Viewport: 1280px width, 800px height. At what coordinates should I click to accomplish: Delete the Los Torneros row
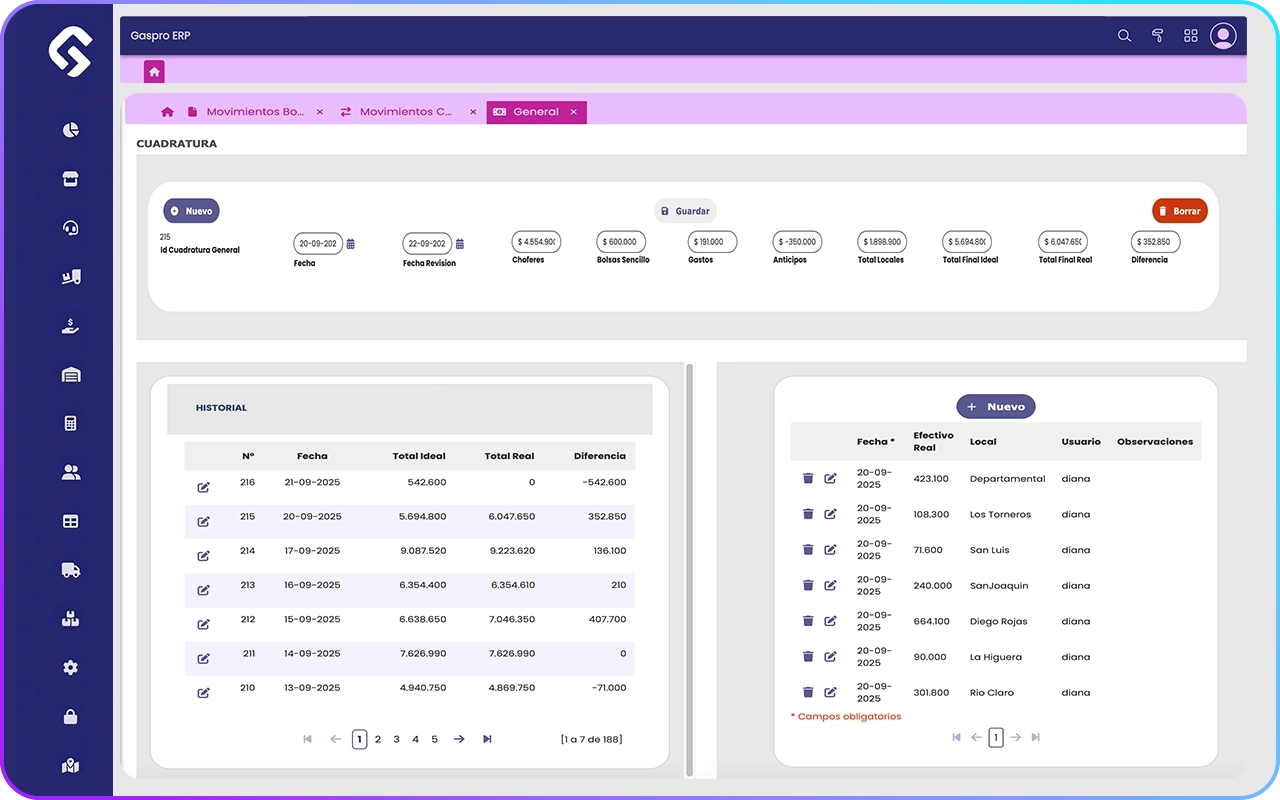click(808, 514)
